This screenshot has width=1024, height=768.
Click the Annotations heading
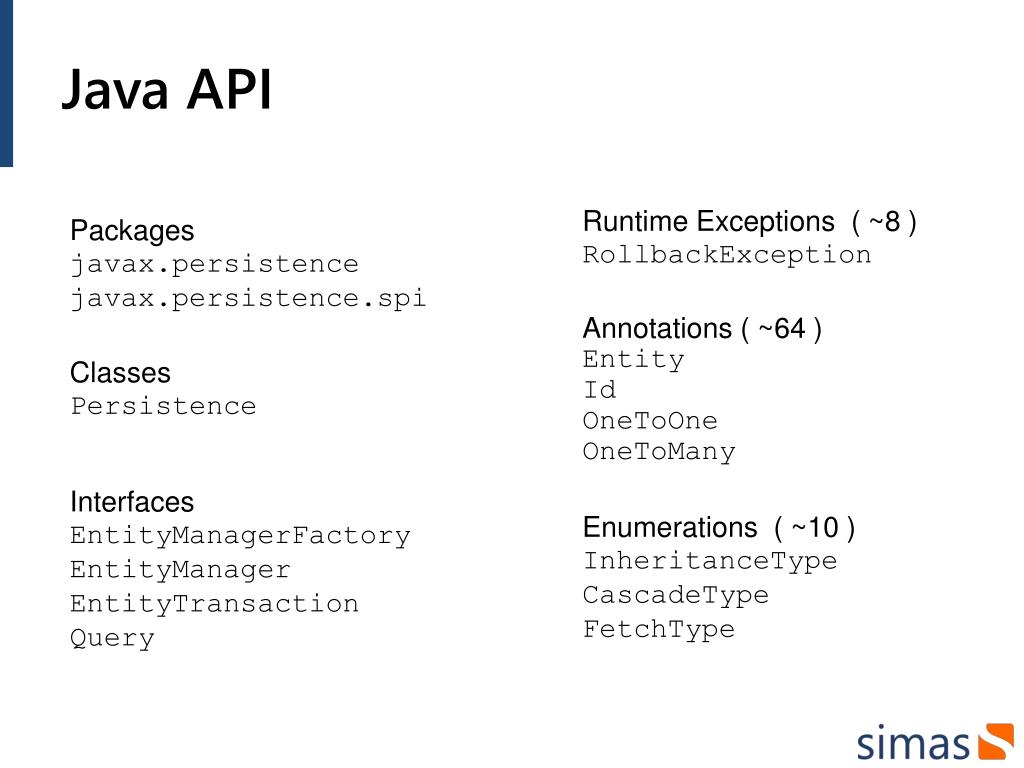(702, 328)
